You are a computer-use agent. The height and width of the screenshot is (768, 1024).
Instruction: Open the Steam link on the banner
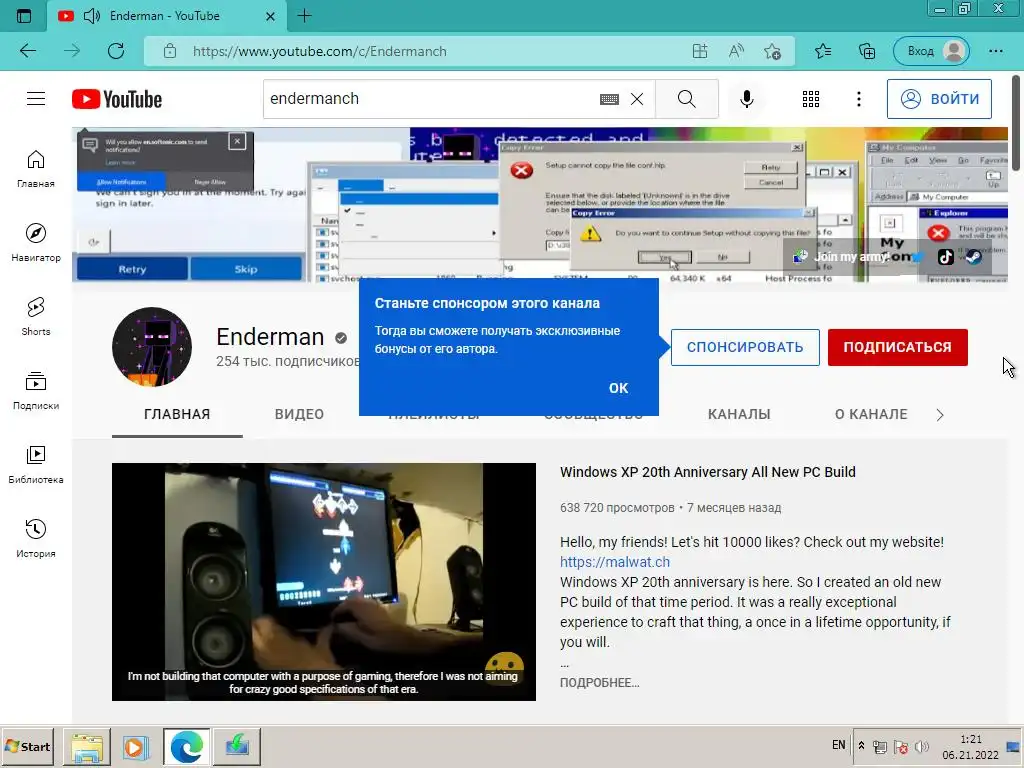[973, 257]
